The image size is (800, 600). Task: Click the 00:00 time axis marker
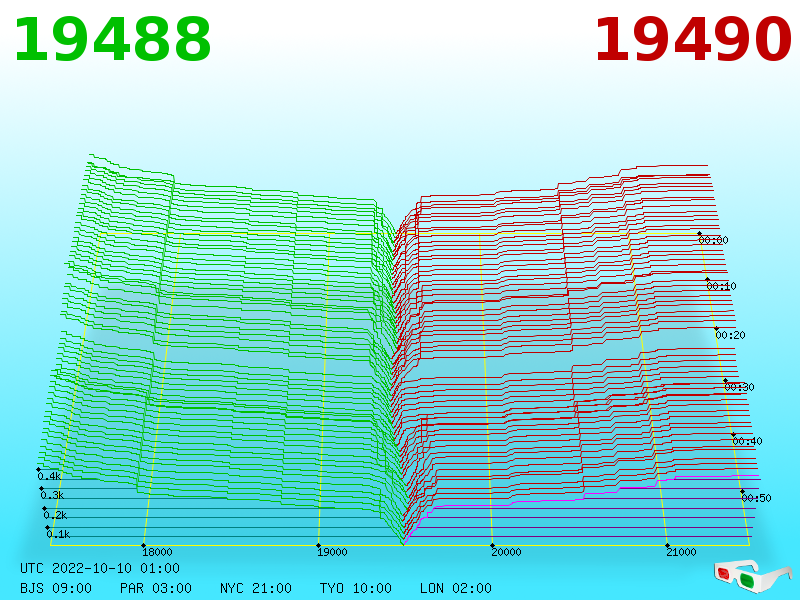pos(713,240)
